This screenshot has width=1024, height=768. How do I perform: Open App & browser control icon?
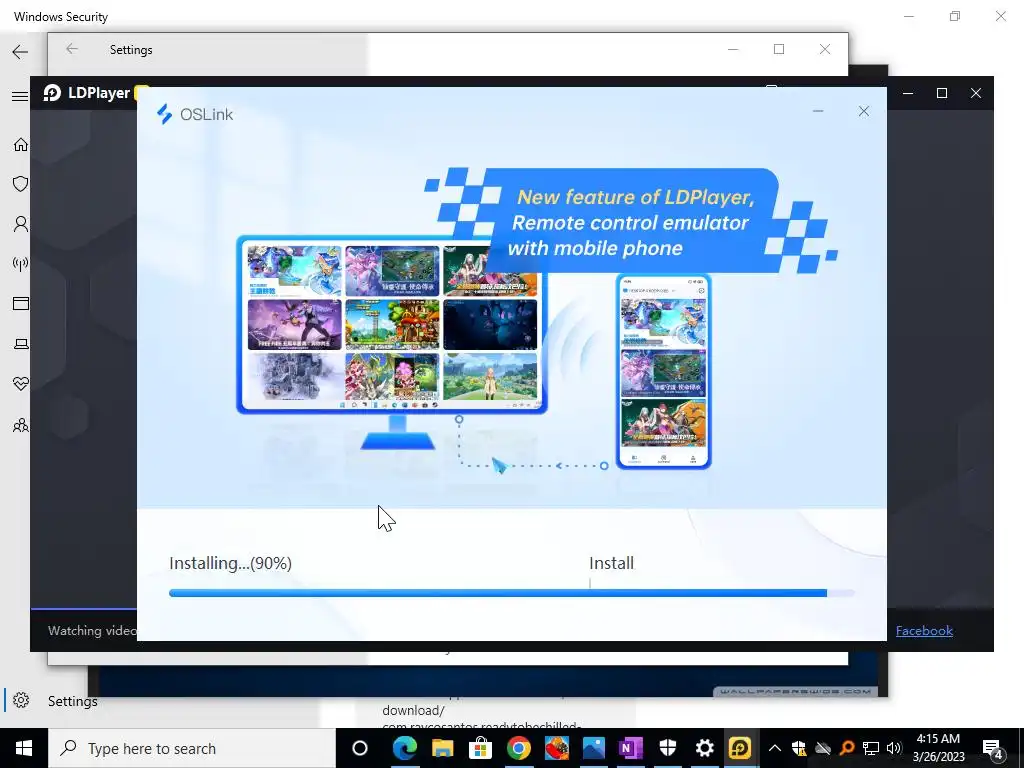coord(21,303)
